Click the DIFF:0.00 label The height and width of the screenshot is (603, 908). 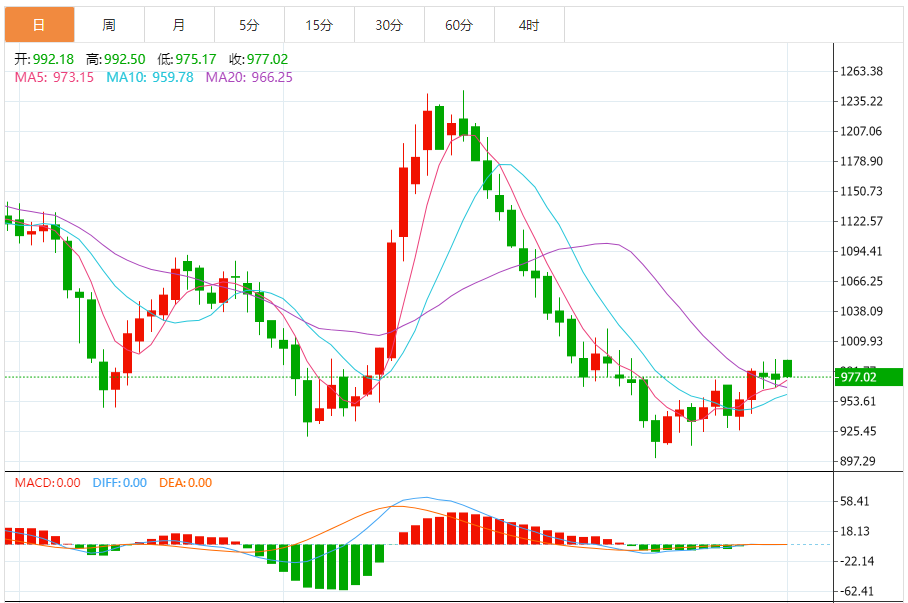pos(119,483)
